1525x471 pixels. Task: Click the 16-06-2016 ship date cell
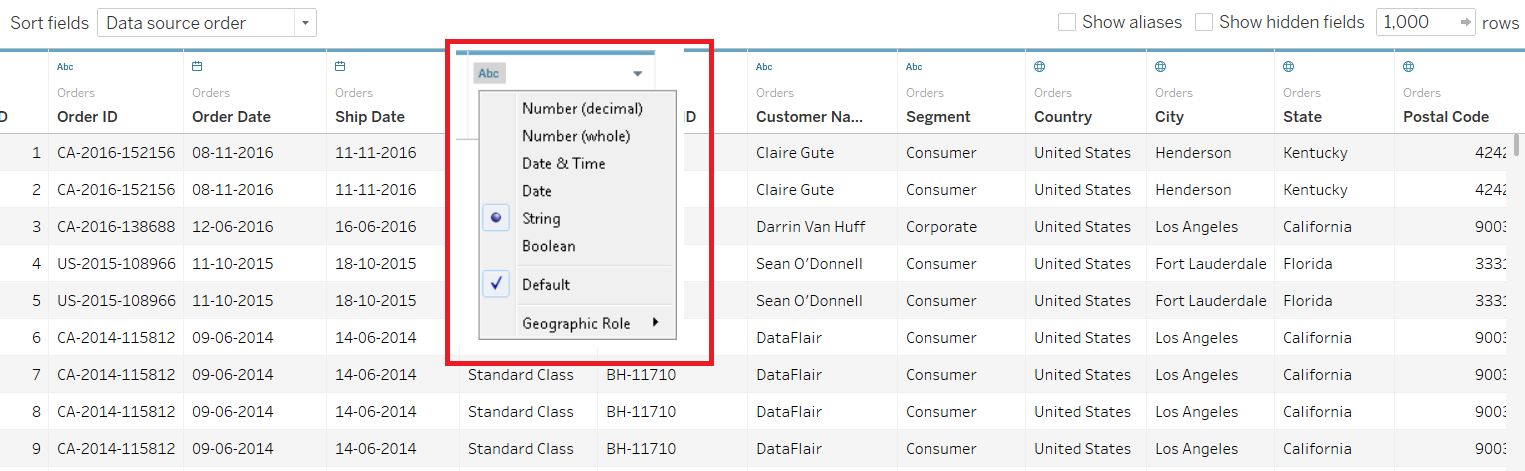(x=376, y=227)
